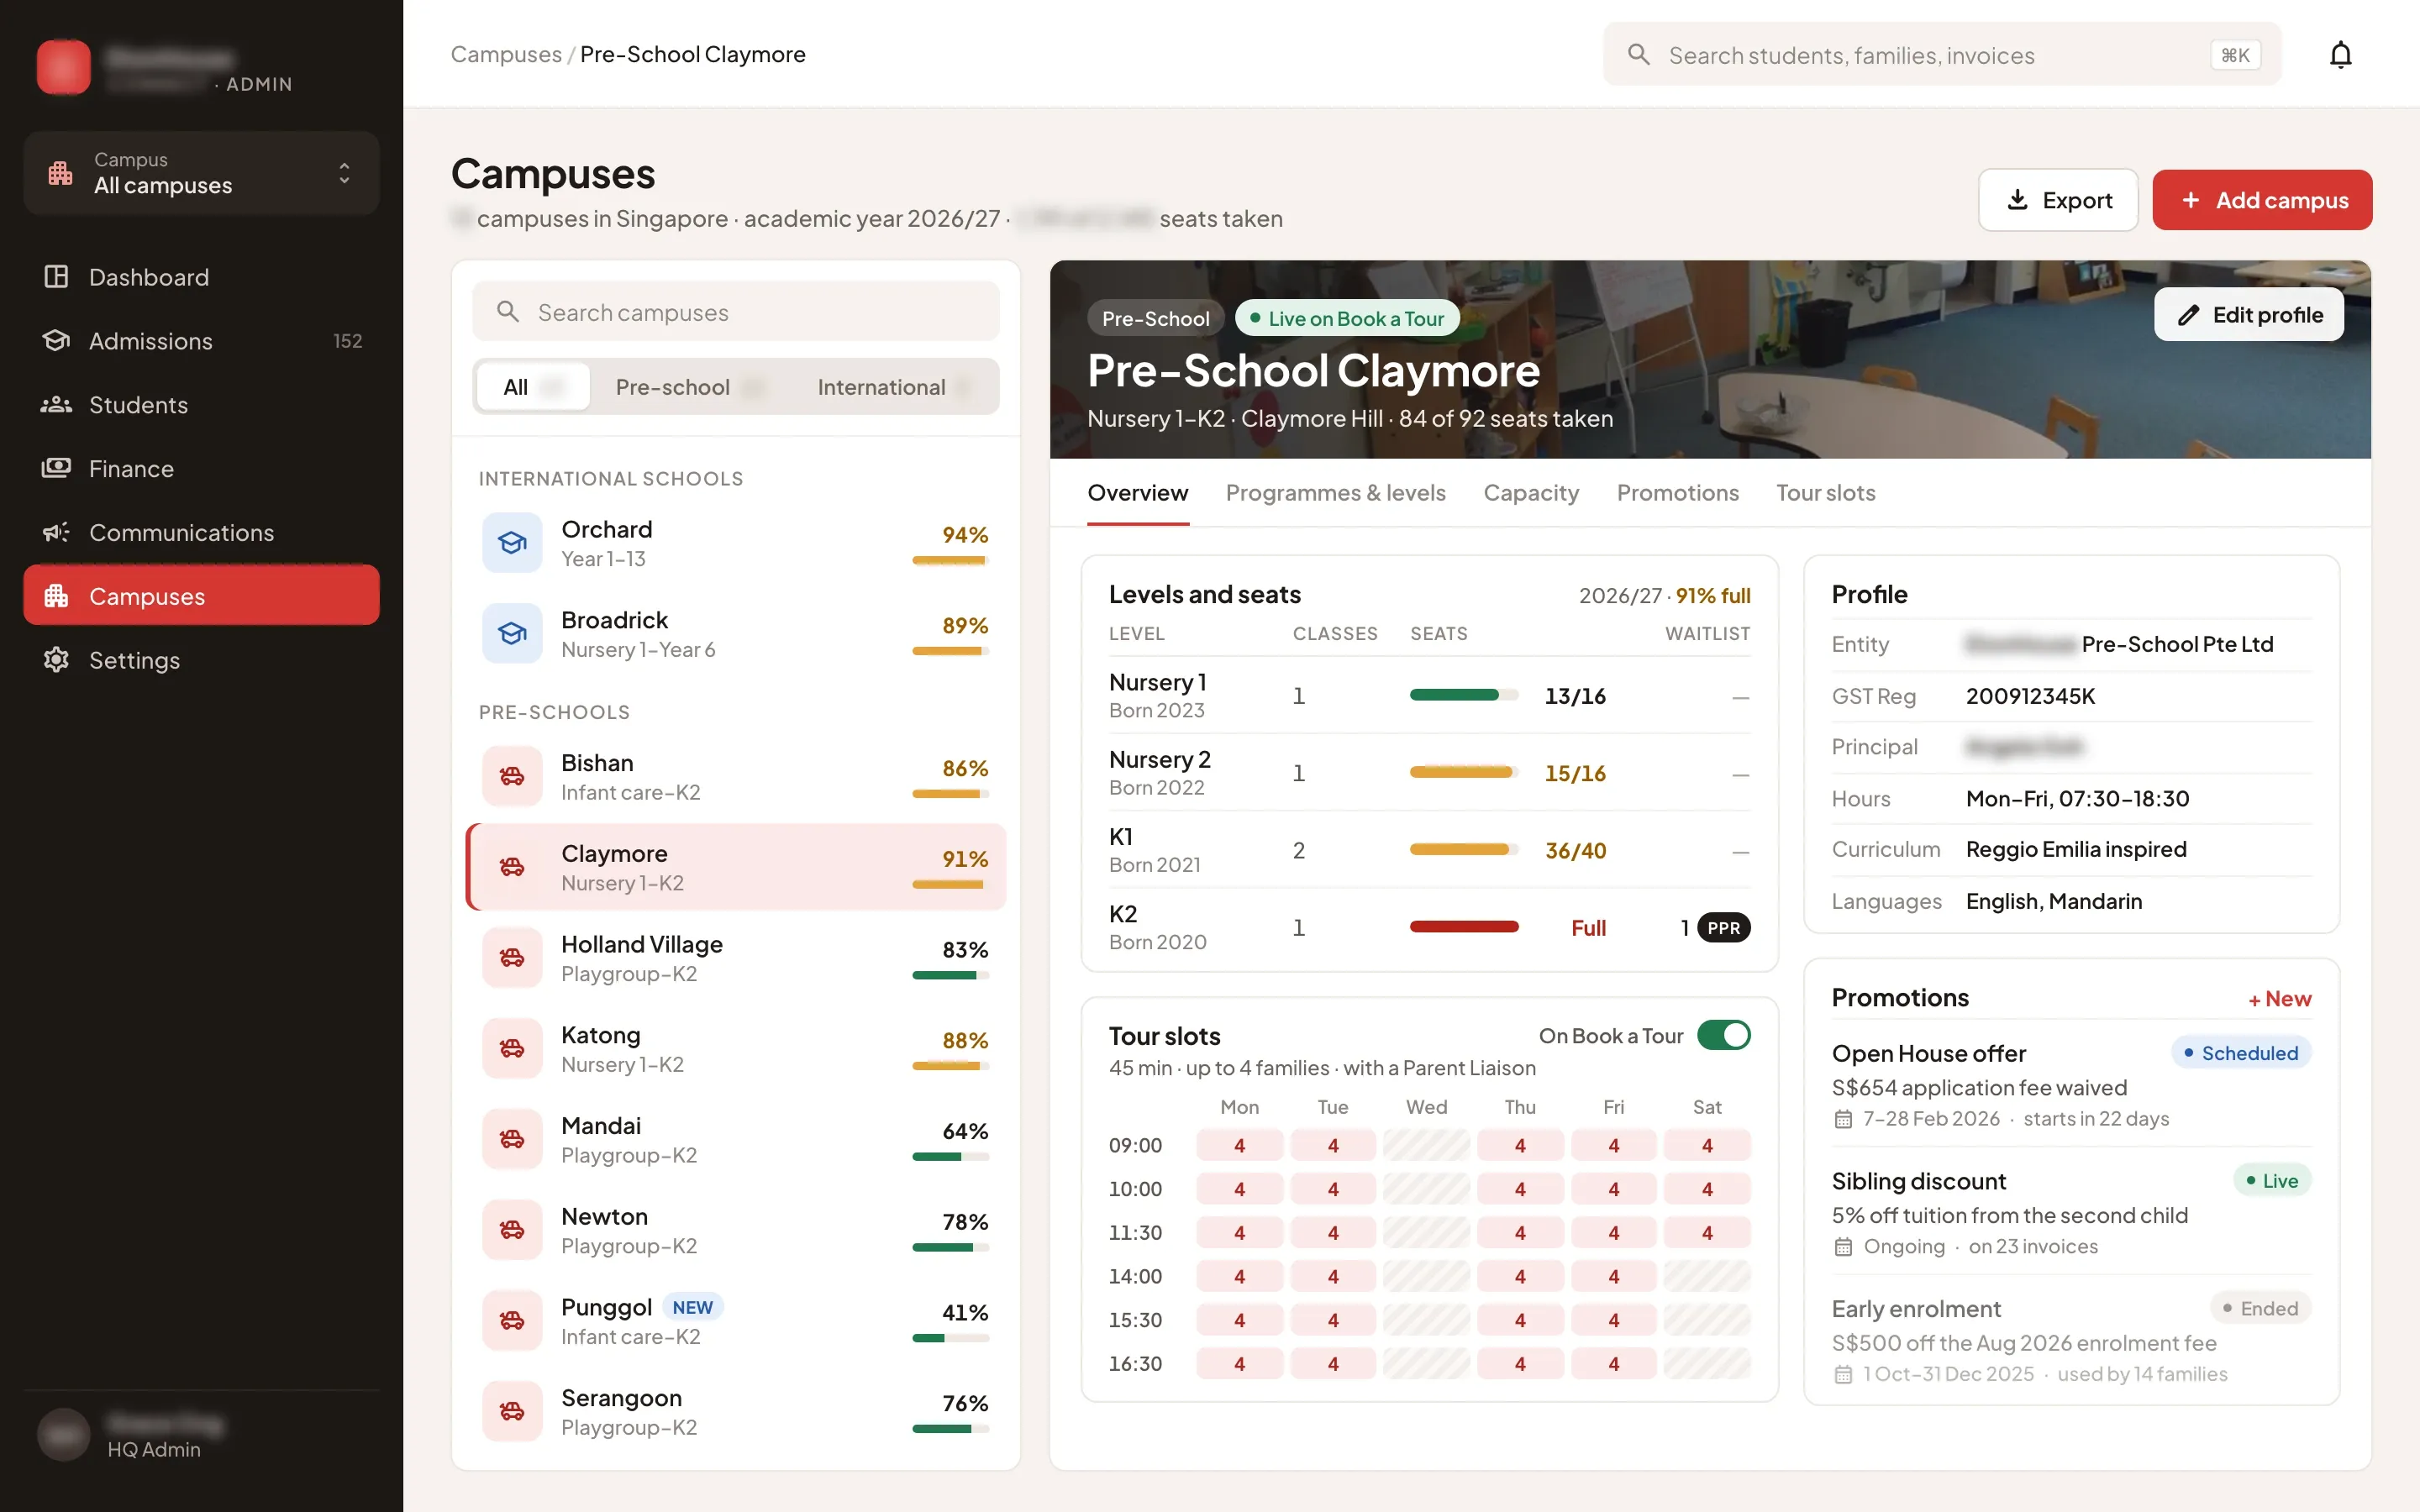The image size is (2420, 1512).
Task: Switch to the Programmes & levels tab
Action: 1335,493
